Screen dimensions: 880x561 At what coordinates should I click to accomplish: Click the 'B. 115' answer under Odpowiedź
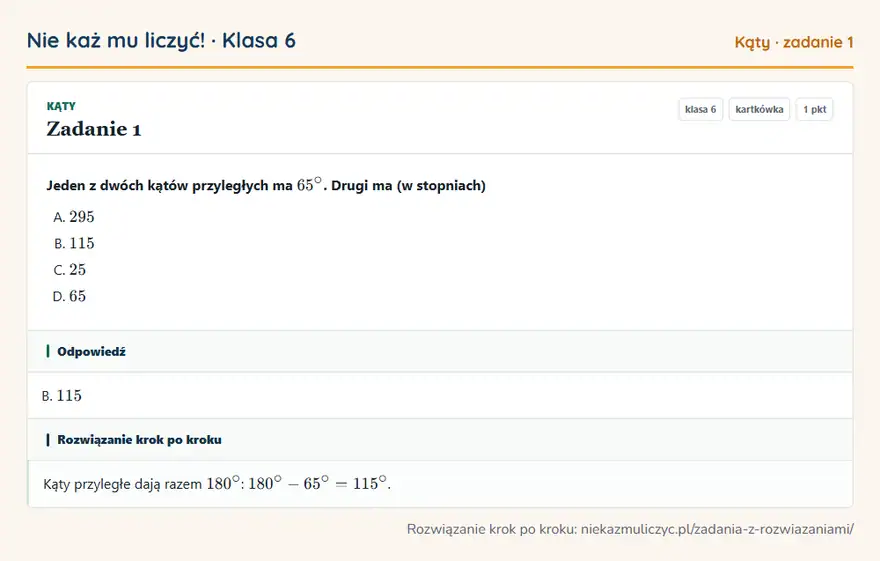tap(62, 396)
